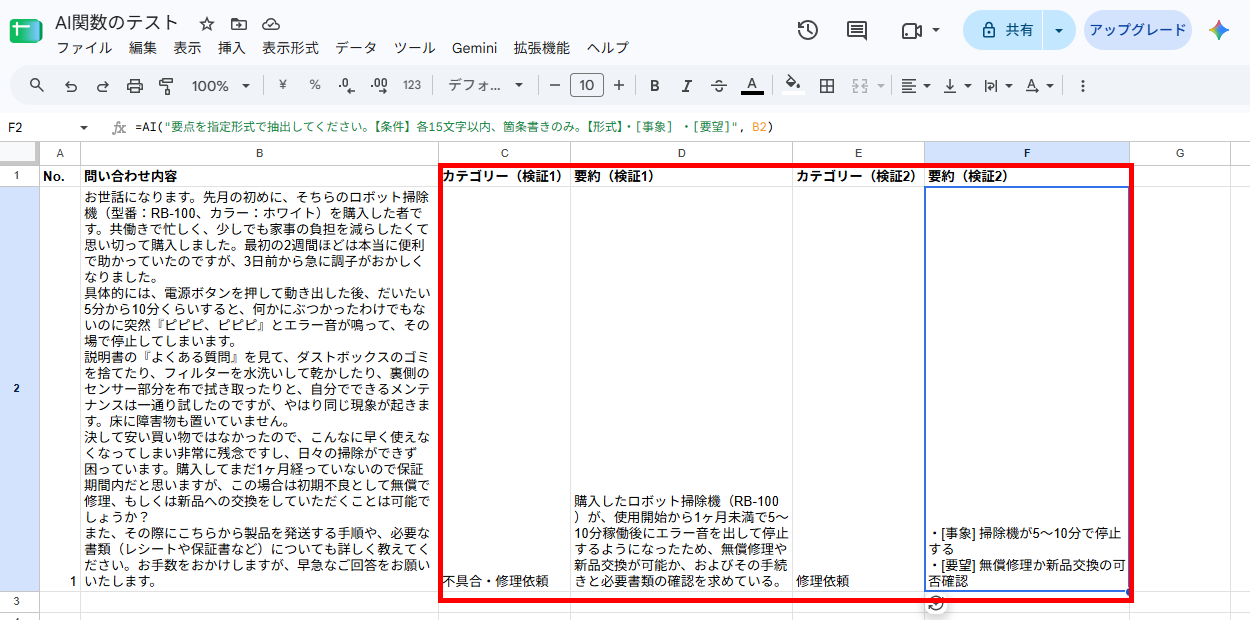Open the text color picker
This screenshot has width=1250, height=620.
pyautogui.click(x=753, y=86)
